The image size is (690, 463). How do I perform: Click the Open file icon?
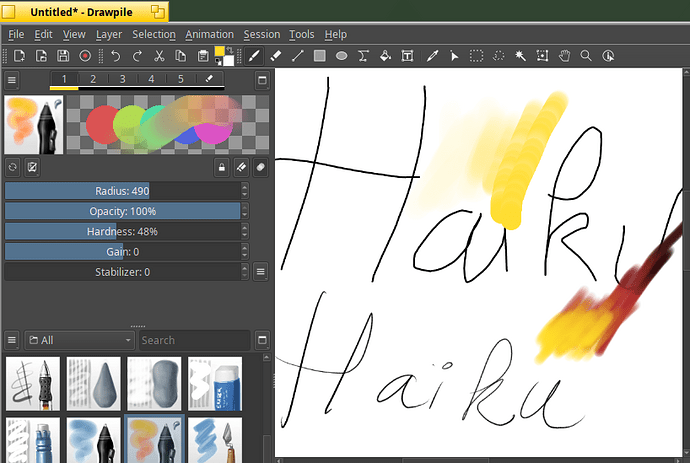click(41, 56)
